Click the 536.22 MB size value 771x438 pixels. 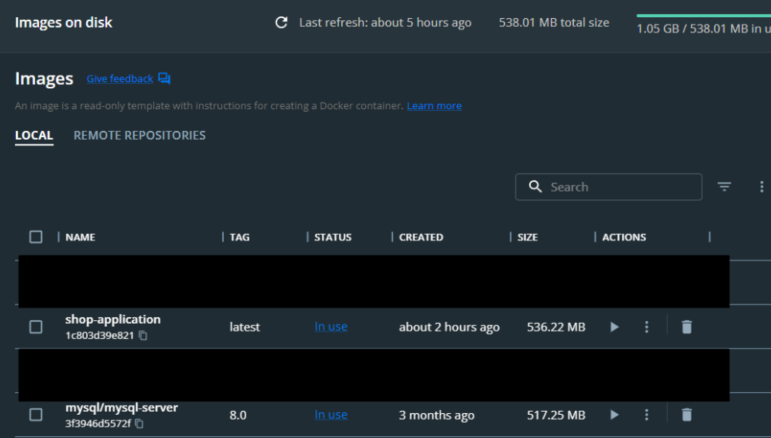(556, 327)
